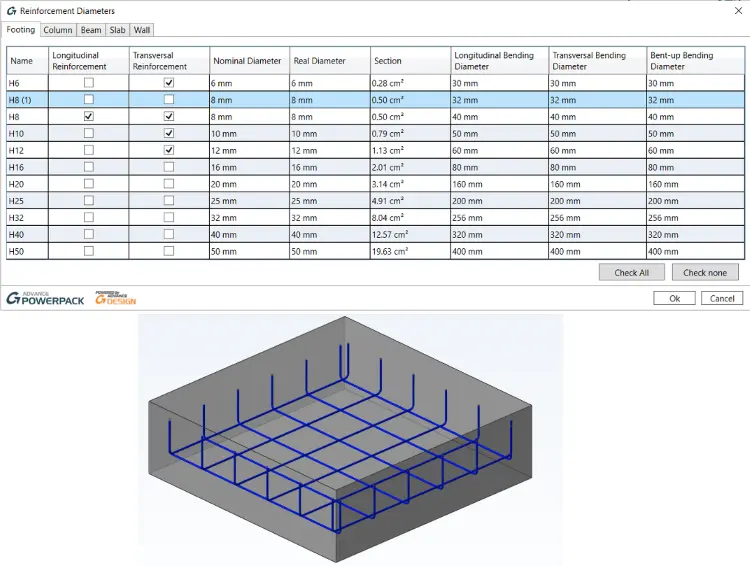Click the 1.13 cm² Section cell

[410, 151]
